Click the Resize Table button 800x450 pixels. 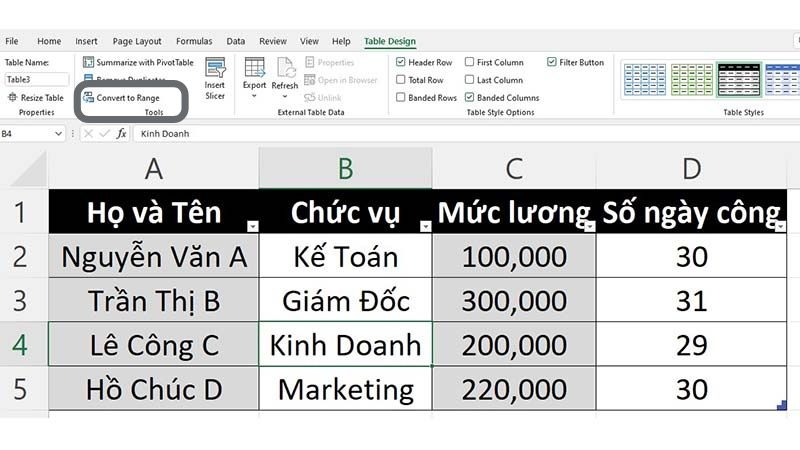[36, 97]
